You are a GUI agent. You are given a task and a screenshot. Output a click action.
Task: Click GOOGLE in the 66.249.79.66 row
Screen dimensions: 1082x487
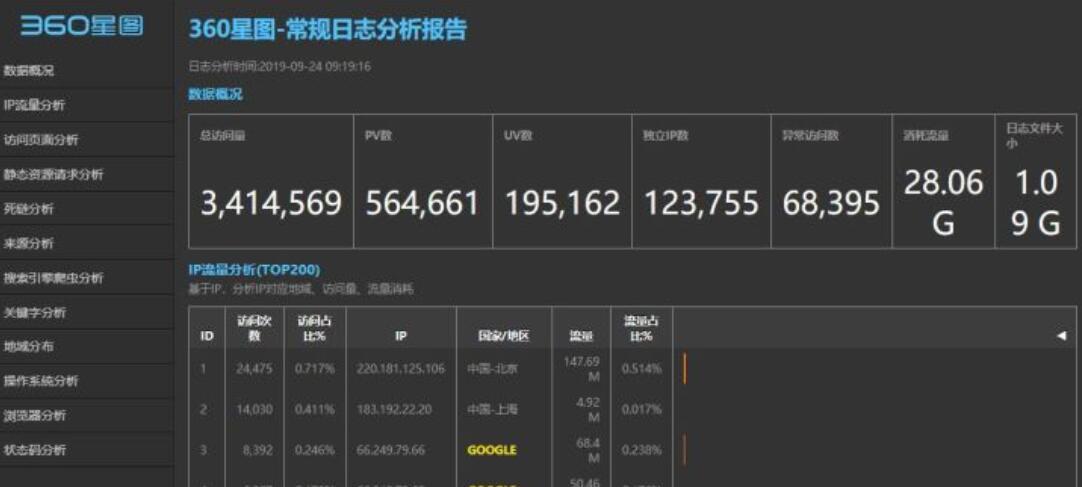coord(492,450)
